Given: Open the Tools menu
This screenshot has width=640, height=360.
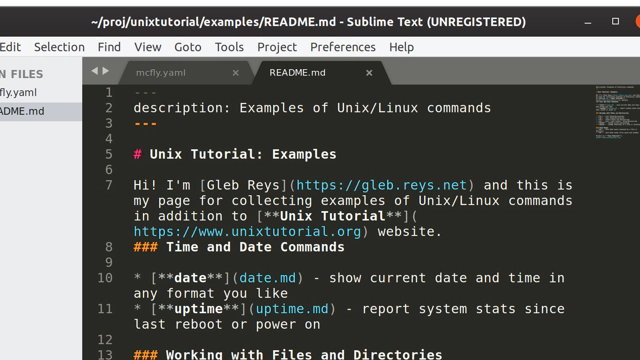Looking at the screenshot, I should tap(229, 47).
